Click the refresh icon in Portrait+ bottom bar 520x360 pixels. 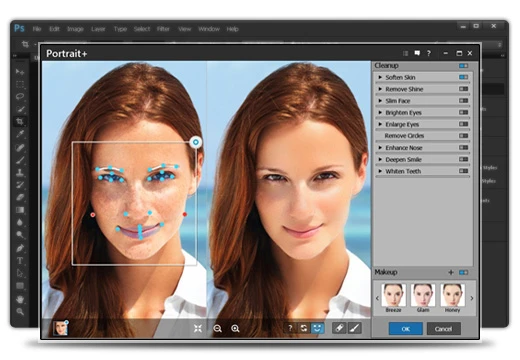[304, 328]
